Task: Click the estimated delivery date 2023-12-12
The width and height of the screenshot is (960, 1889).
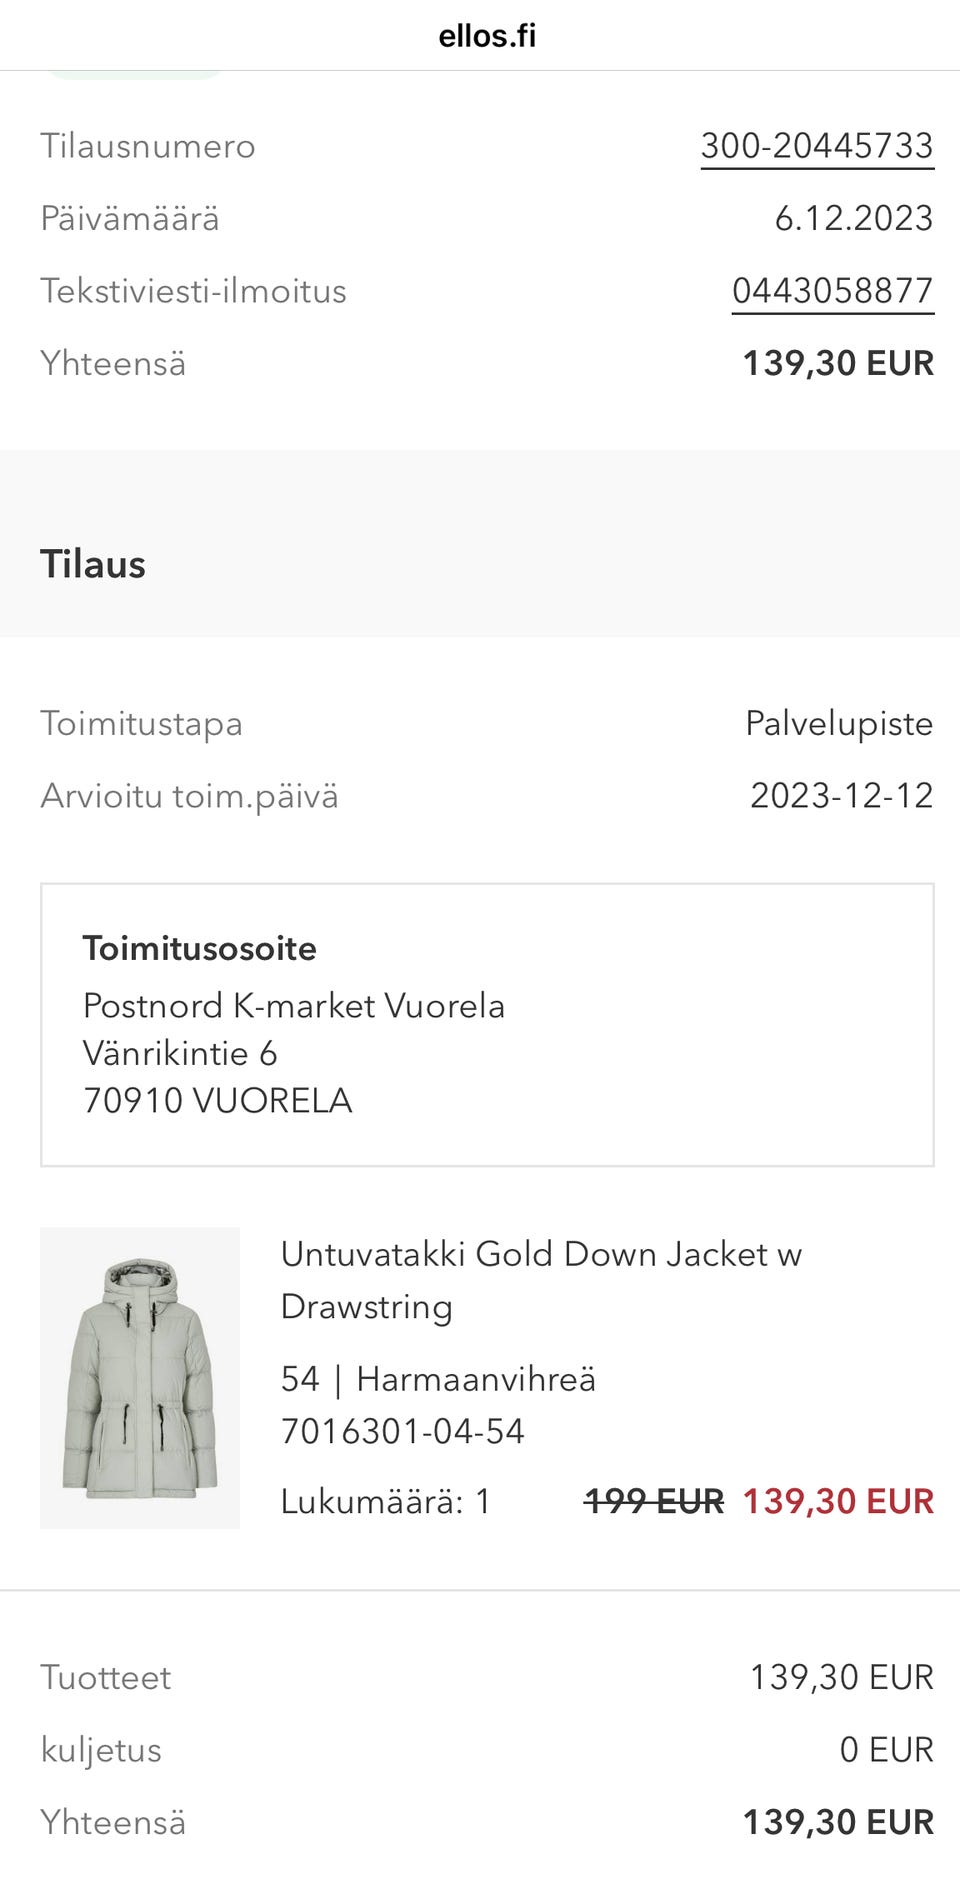Action: point(841,796)
